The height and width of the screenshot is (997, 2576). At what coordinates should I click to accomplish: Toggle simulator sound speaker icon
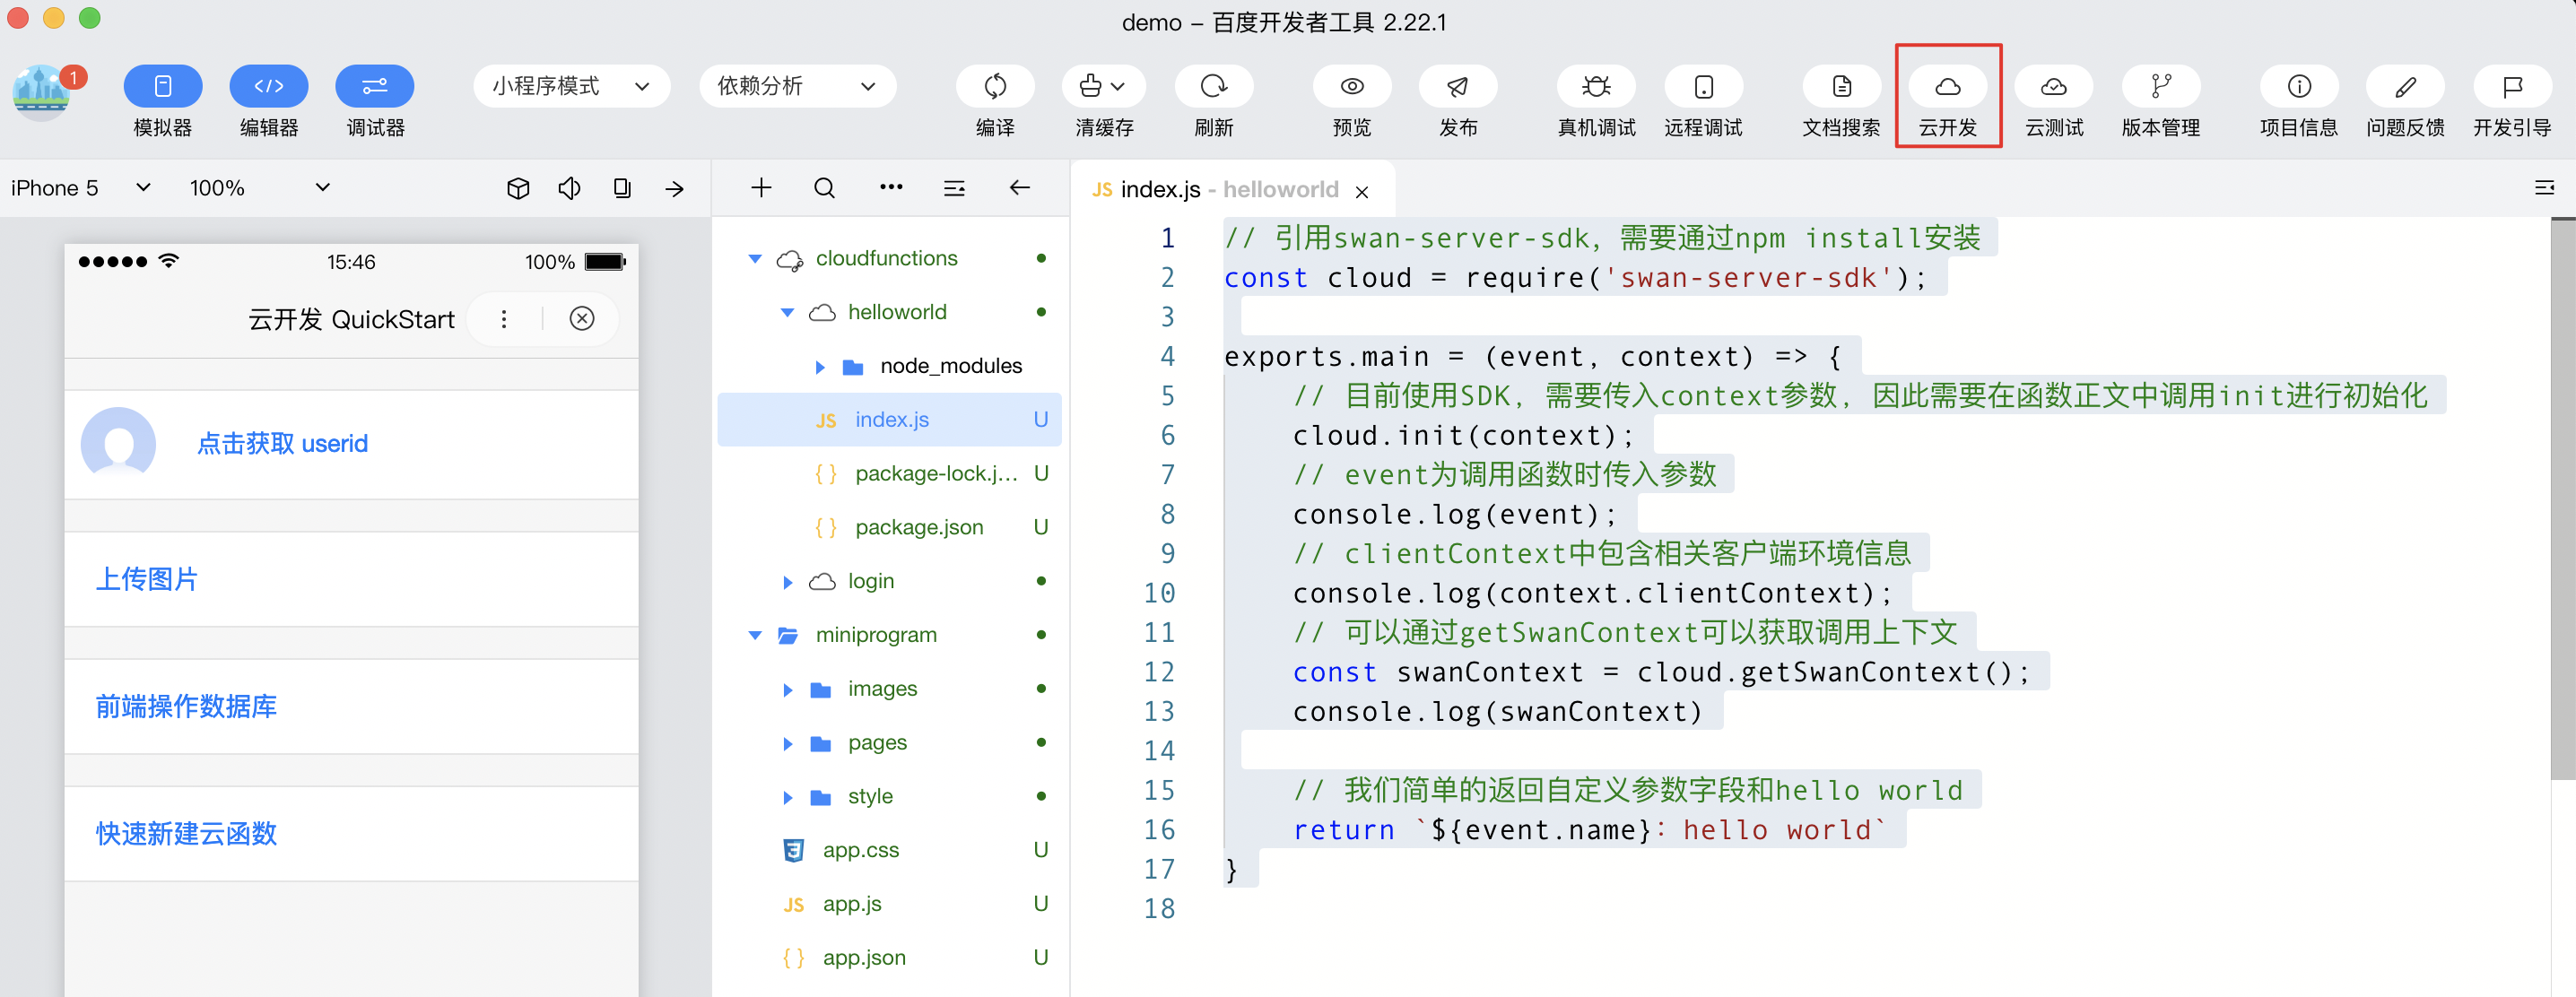569,188
